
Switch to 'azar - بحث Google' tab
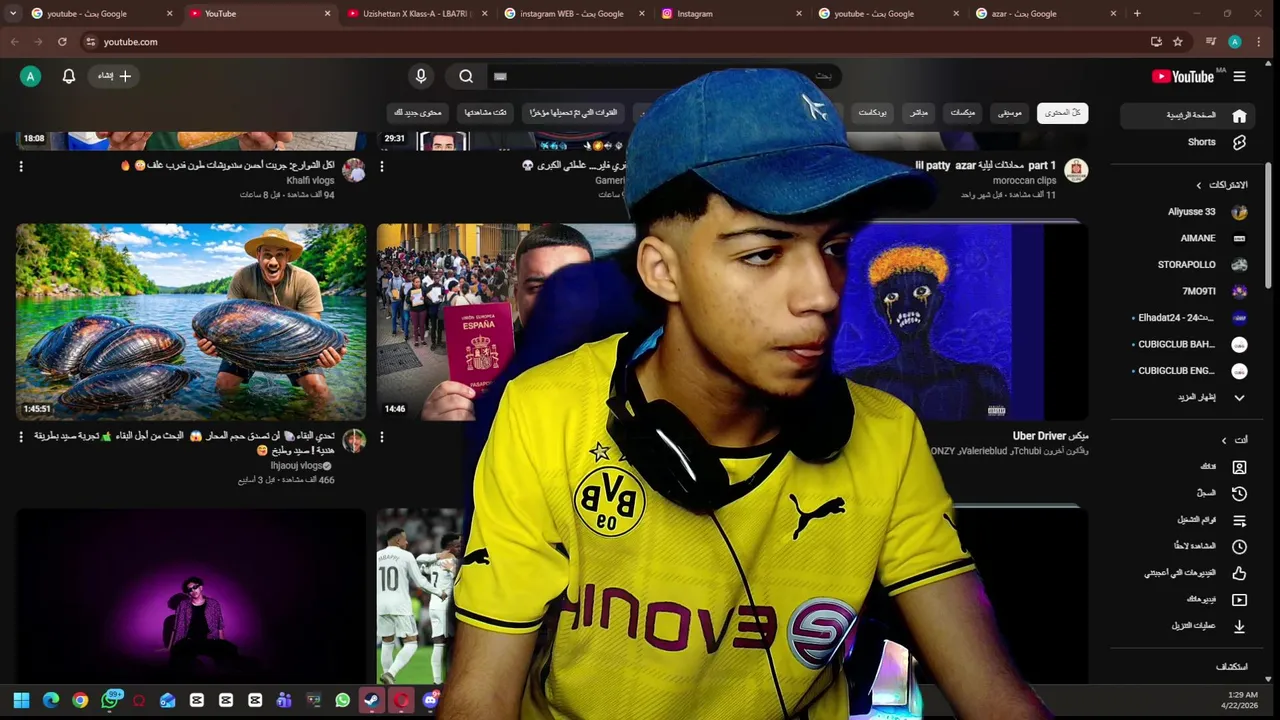point(1046,14)
